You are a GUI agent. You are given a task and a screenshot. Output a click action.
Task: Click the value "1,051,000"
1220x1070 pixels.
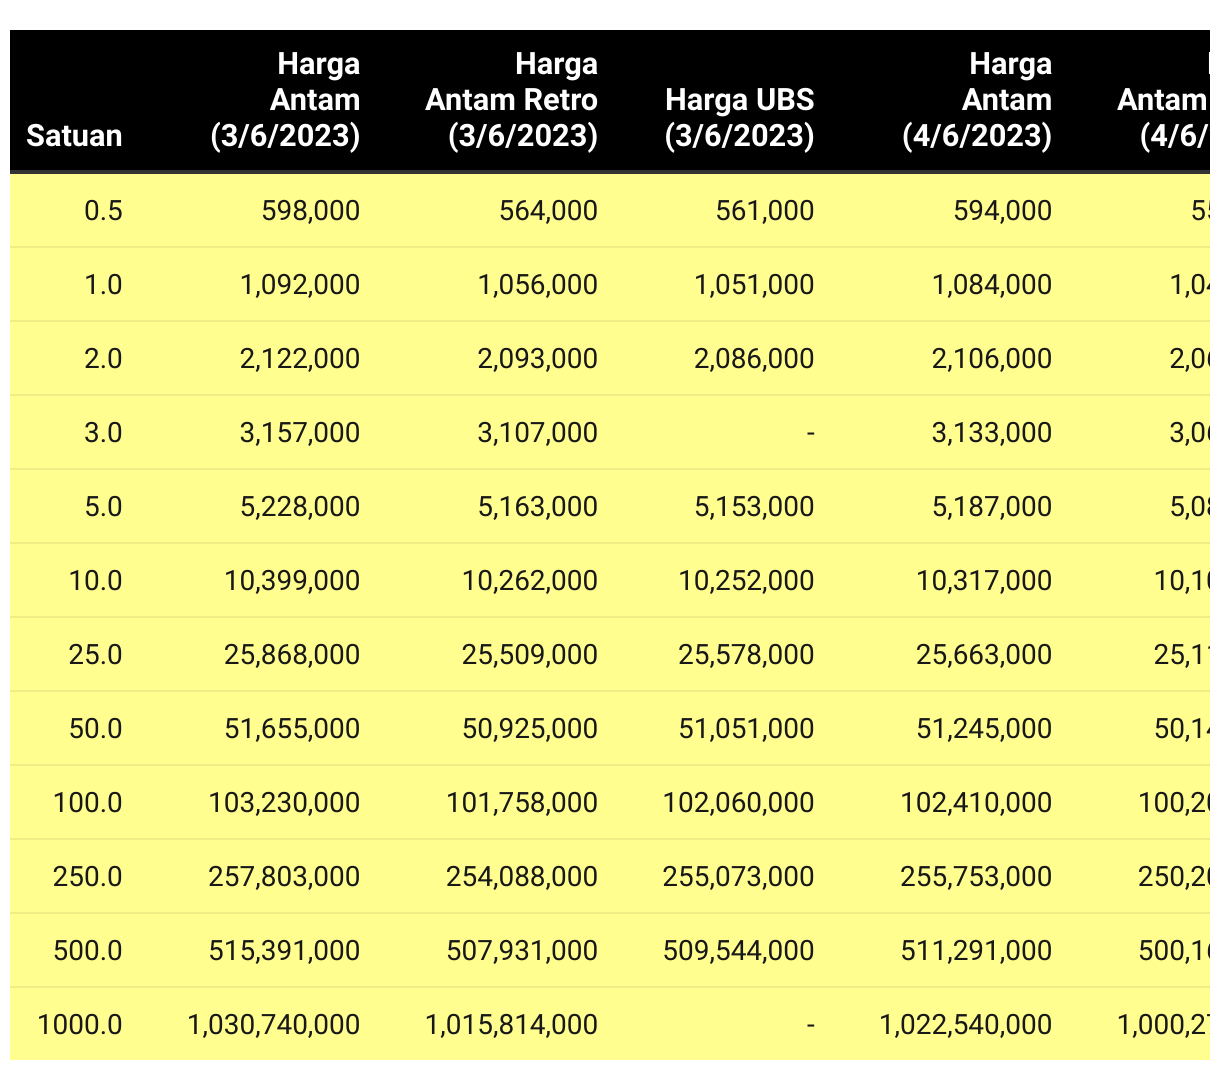(755, 284)
